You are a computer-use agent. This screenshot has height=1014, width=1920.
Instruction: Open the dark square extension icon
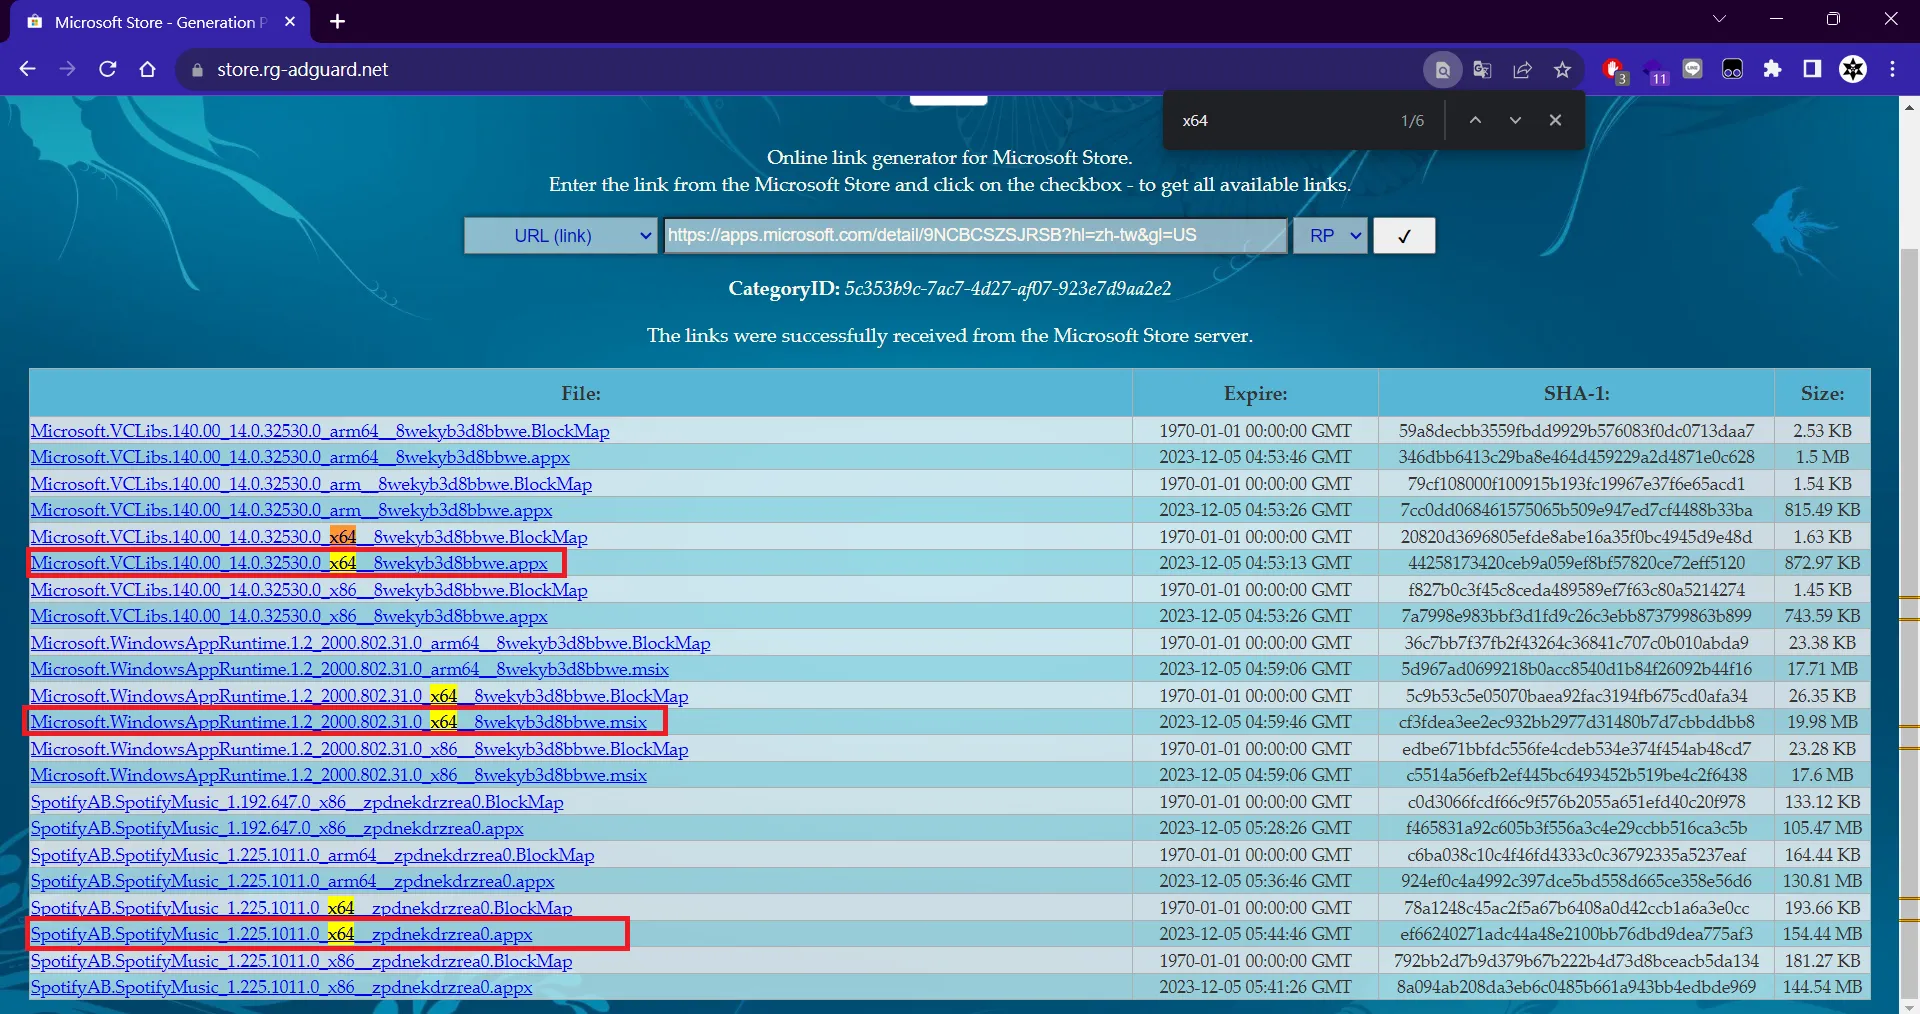(x=1732, y=69)
